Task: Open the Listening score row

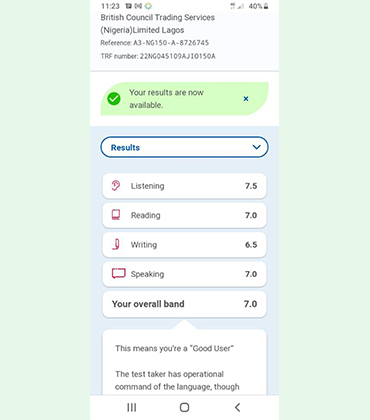Action: coord(184,186)
